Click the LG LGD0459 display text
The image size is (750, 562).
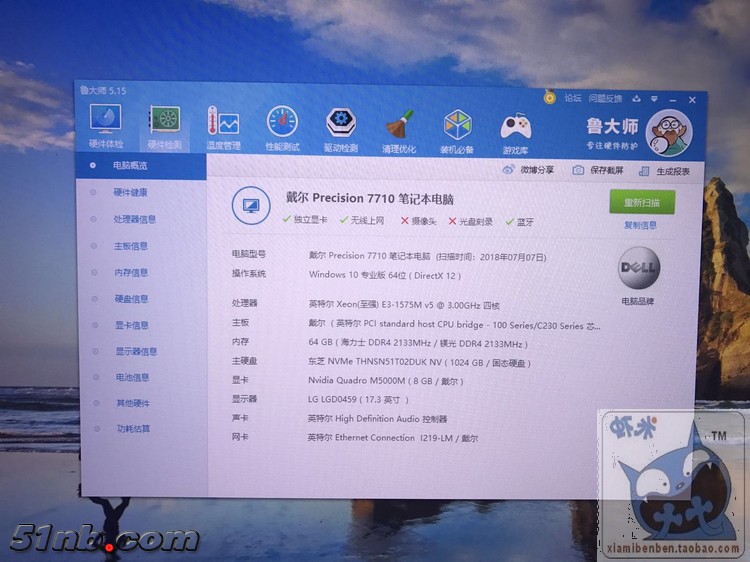[358, 399]
